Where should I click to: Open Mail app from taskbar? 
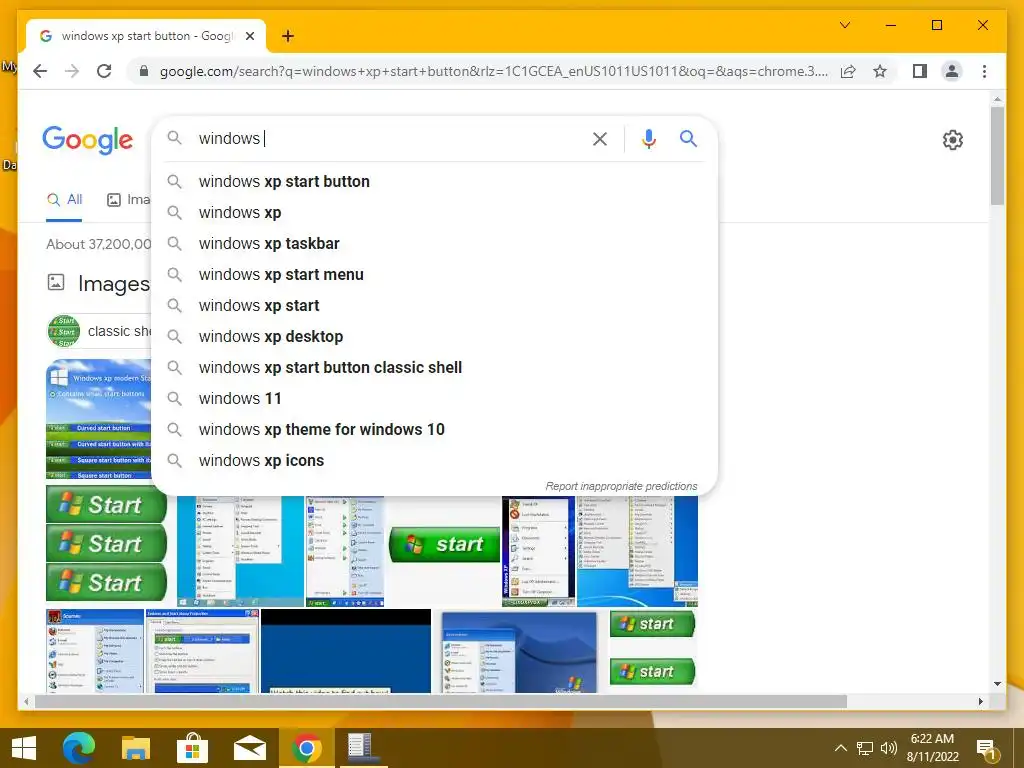[x=249, y=748]
